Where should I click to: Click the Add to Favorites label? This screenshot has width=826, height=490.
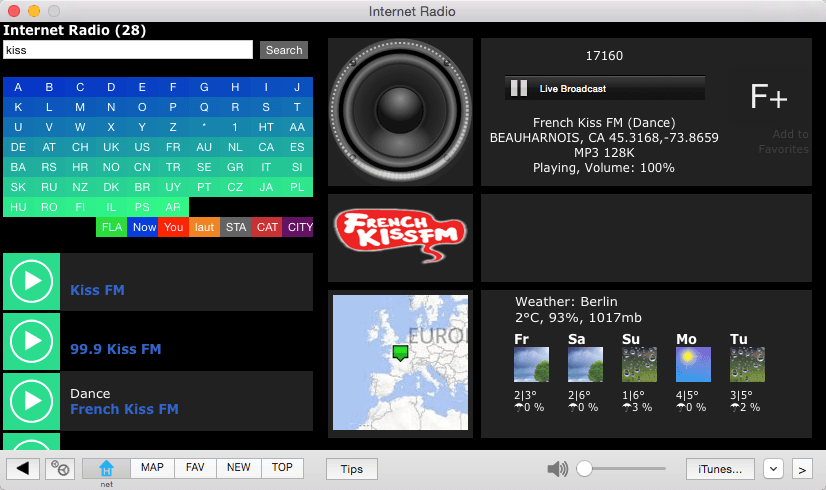(x=784, y=142)
